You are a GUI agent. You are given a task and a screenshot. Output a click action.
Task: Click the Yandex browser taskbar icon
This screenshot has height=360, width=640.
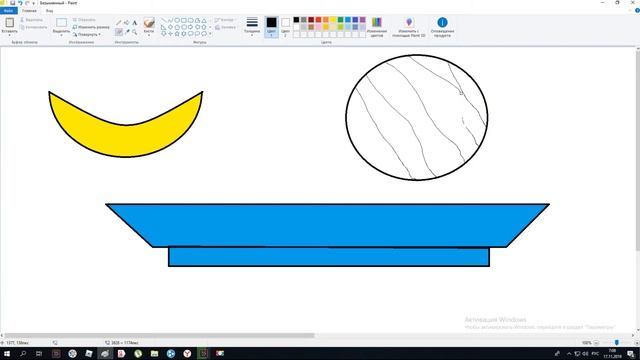point(187,353)
